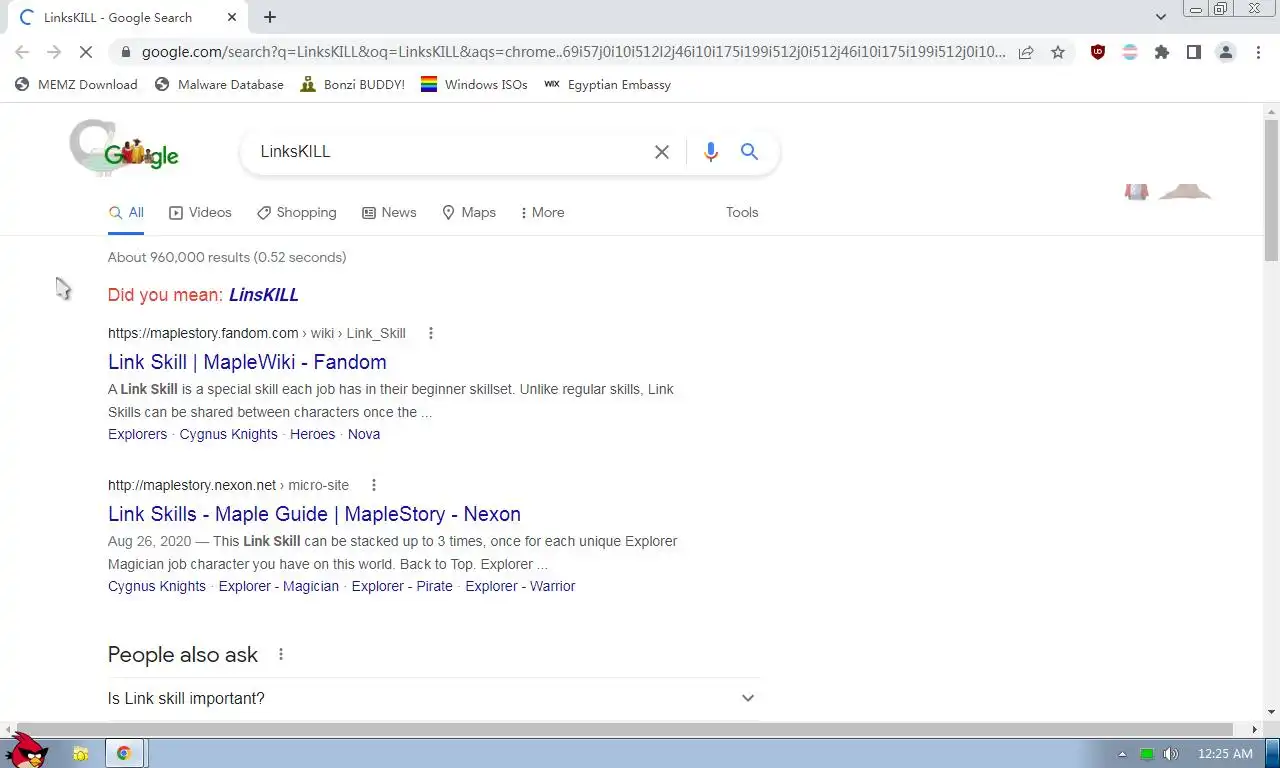Go back to the previous page
This screenshot has height=768, width=1280.
(22, 52)
